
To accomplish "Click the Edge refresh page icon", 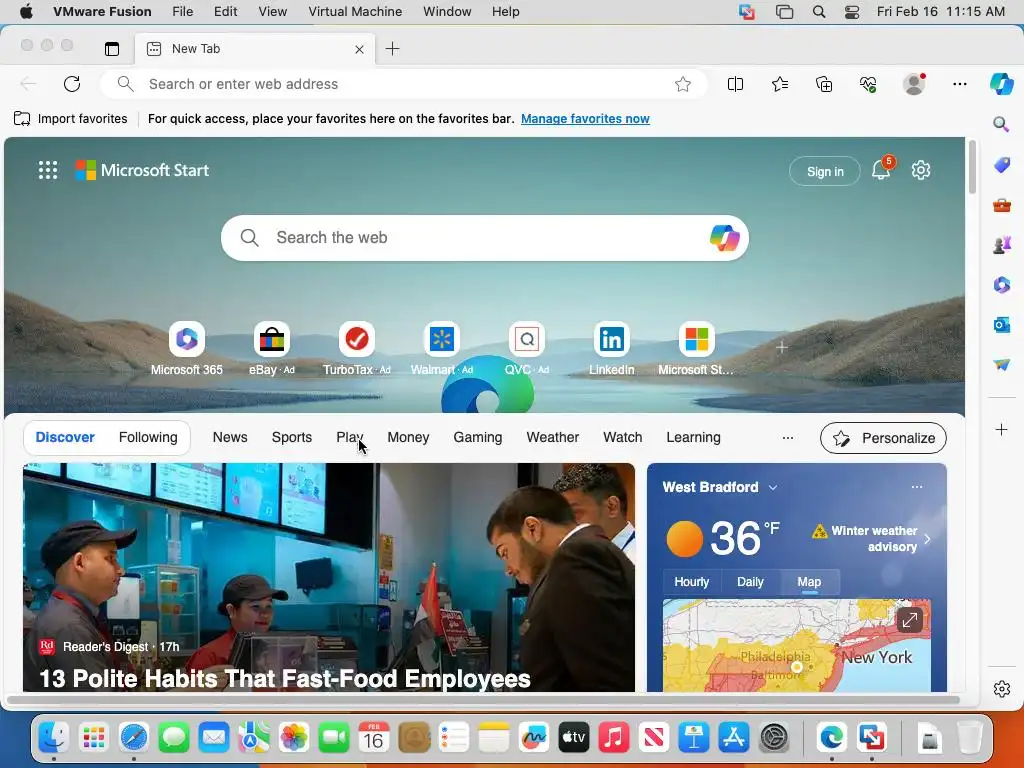I will [x=72, y=84].
